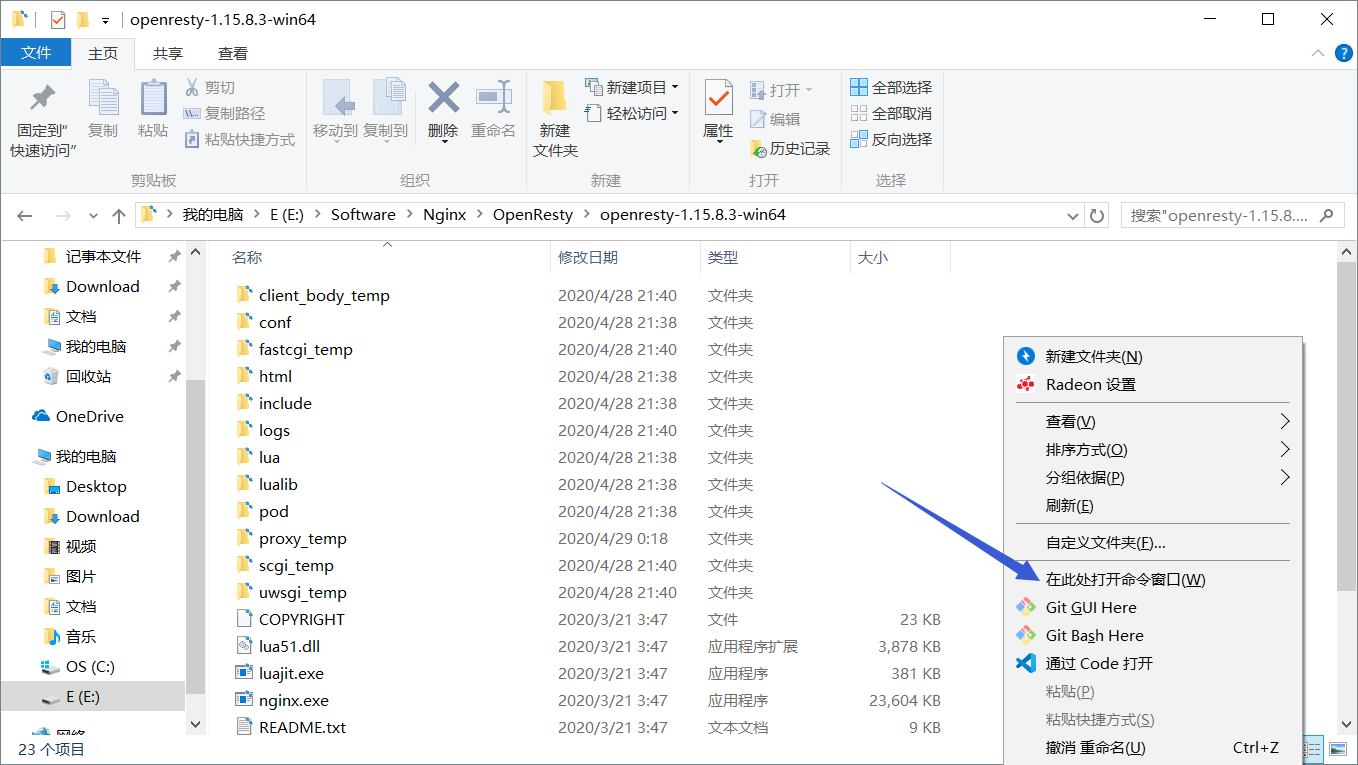This screenshot has height=765, width=1358.
Task: Switch to the View ribbon tab
Action: click(x=233, y=54)
